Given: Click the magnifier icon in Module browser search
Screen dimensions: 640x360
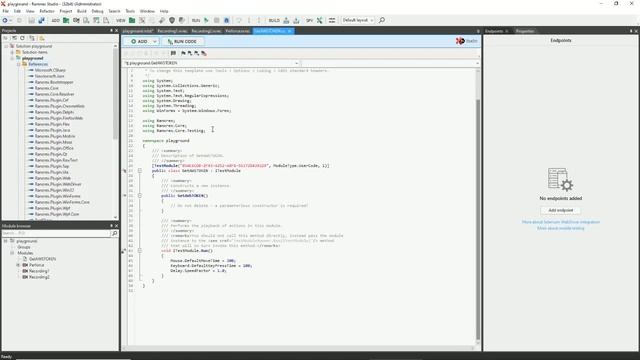Looking at the screenshot, I should (114, 233).
